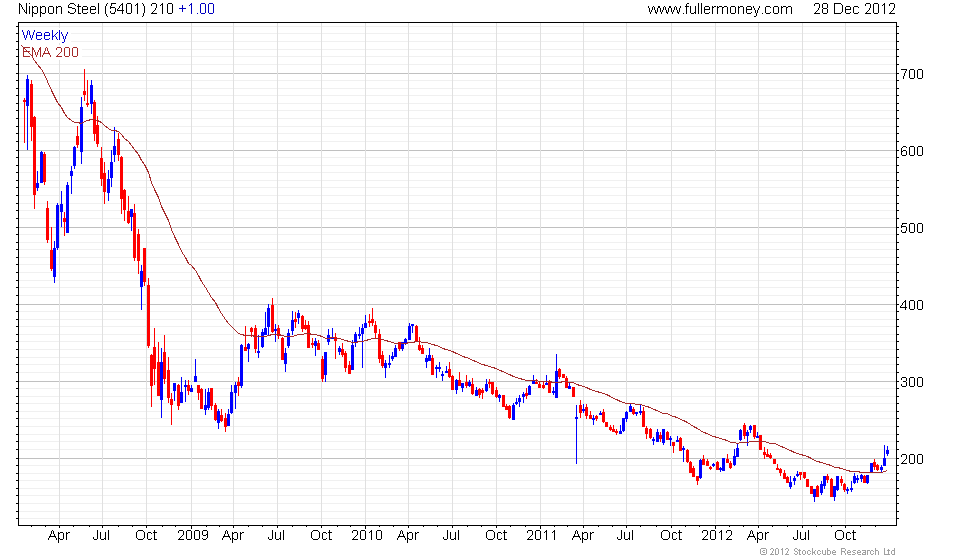Screen dimensions: 980x560
Task: Click the long blue spike candle near 2011 Apr
Action: pyautogui.click(x=576, y=434)
